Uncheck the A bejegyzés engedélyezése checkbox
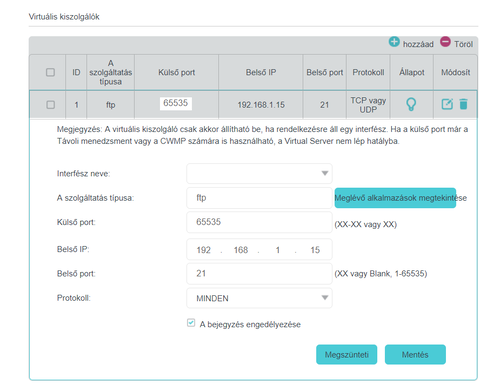This screenshot has width=480, height=384. point(191,323)
